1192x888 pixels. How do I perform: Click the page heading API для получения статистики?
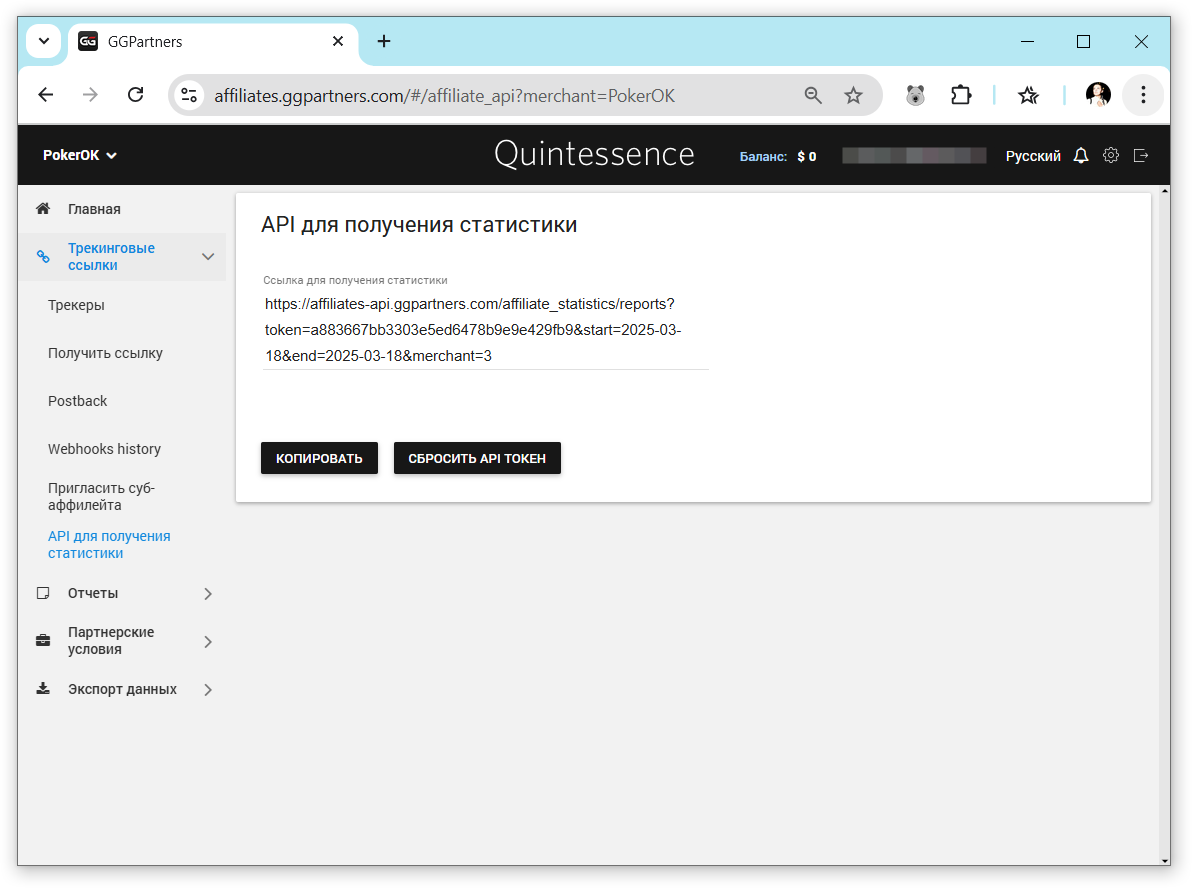pos(419,225)
